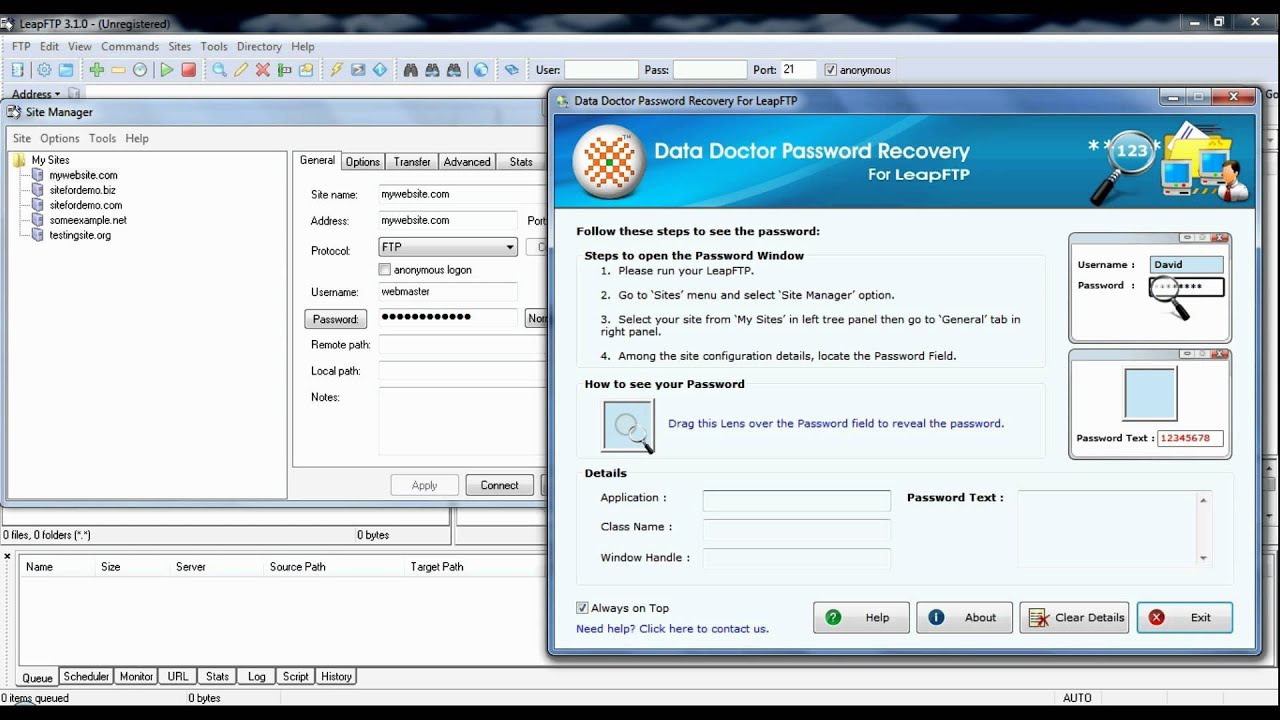Click the About button
Image resolution: width=1280 pixels, height=720 pixels.
click(964, 618)
